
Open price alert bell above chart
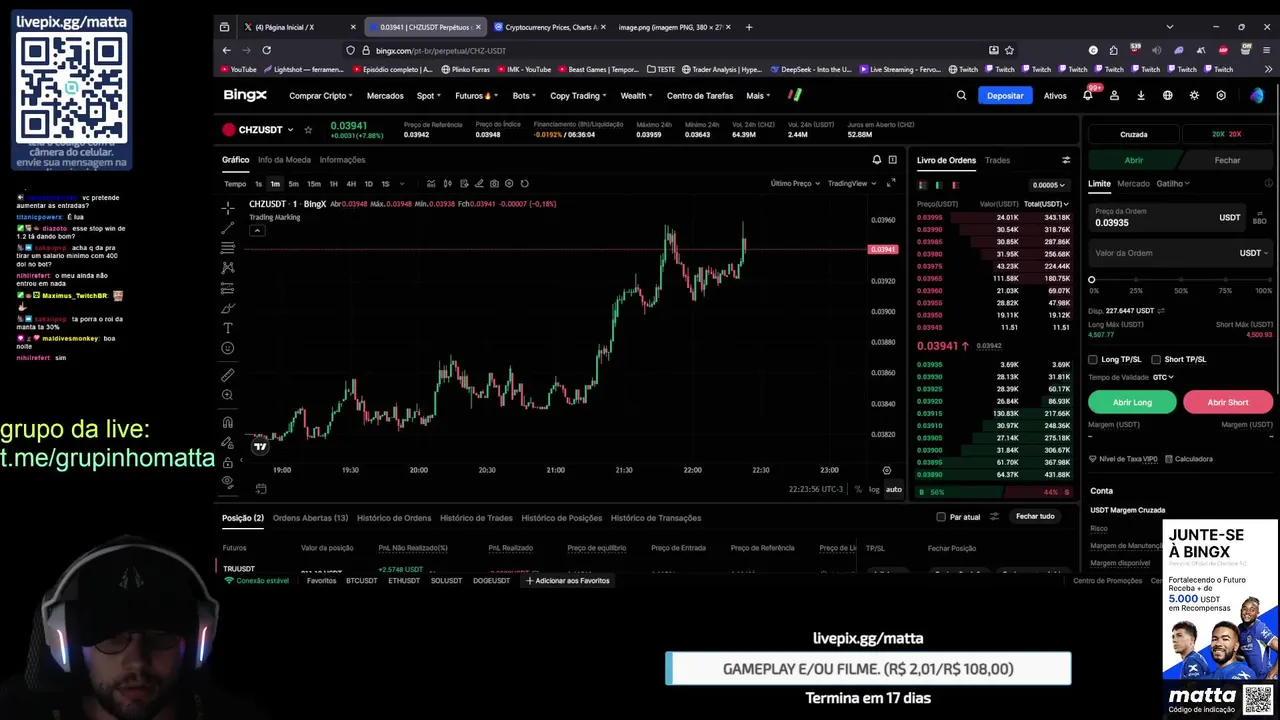coord(877,160)
